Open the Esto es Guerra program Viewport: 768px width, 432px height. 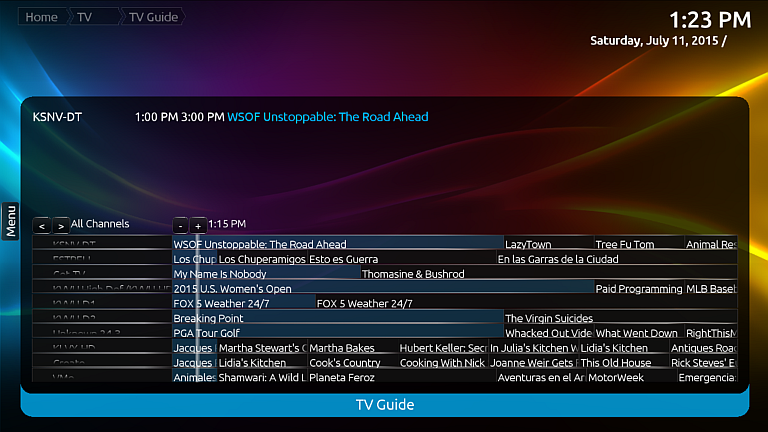coord(402,259)
